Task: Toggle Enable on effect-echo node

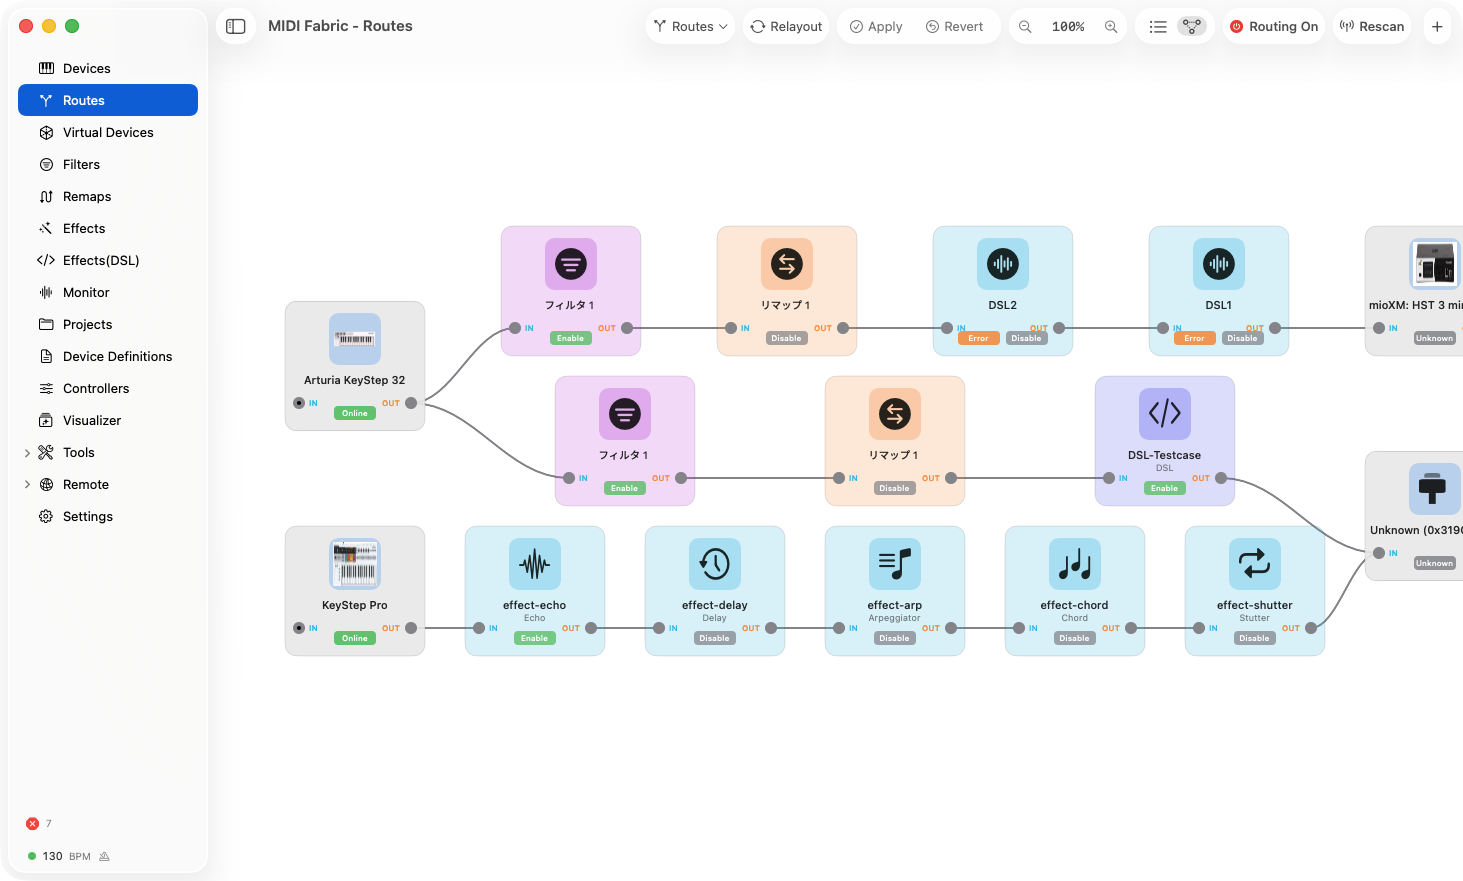Action: click(x=535, y=638)
